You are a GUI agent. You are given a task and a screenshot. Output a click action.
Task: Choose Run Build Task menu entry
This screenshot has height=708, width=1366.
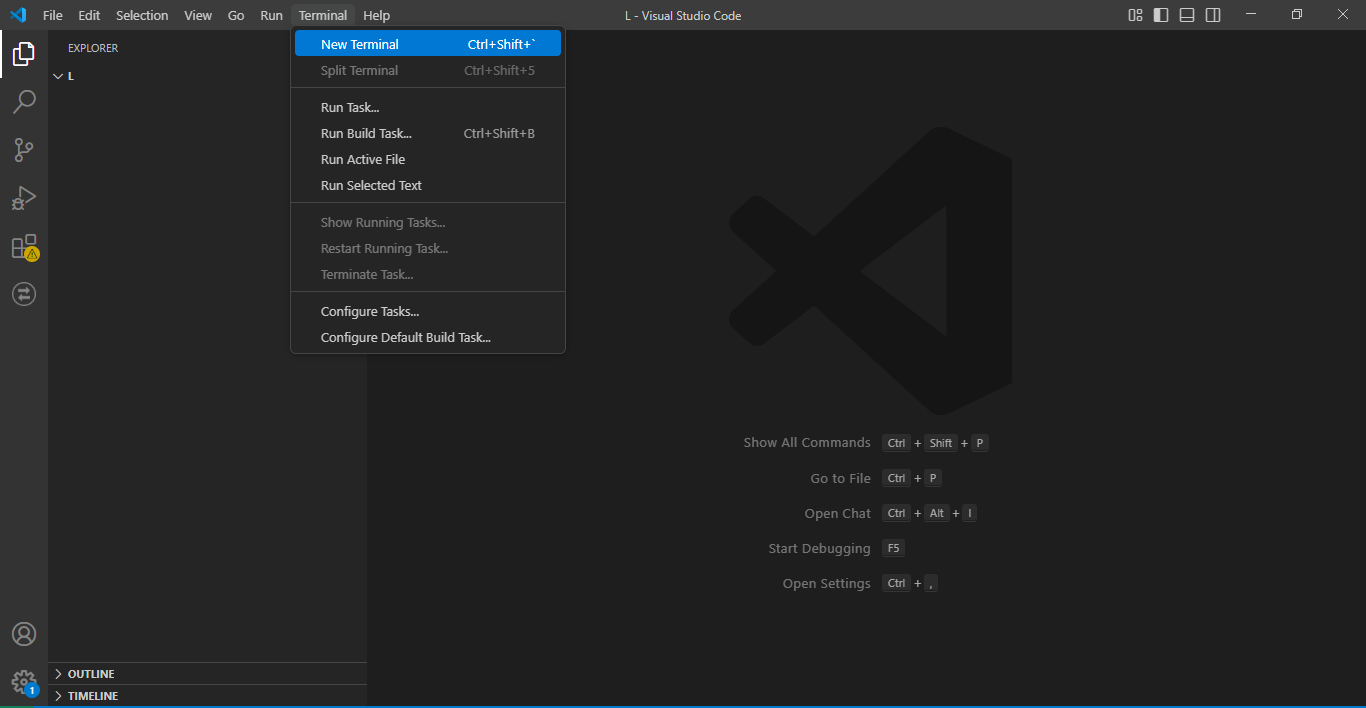(x=366, y=133)
